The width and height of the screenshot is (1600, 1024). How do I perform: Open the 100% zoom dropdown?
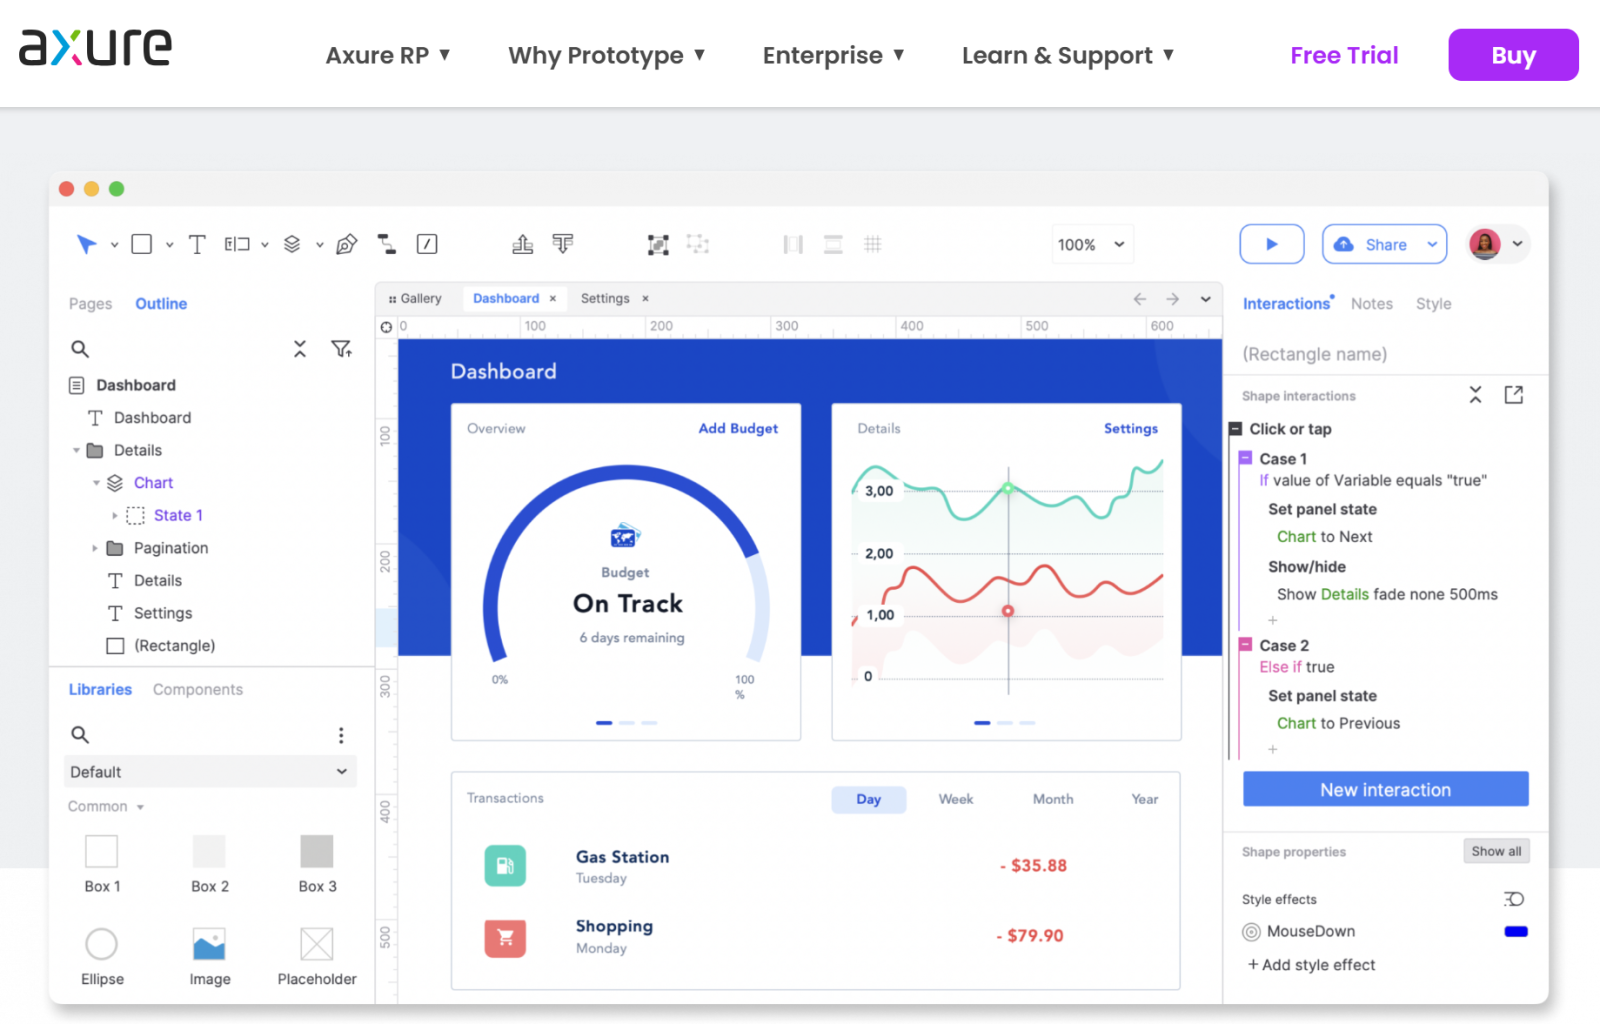point(1092,244)
